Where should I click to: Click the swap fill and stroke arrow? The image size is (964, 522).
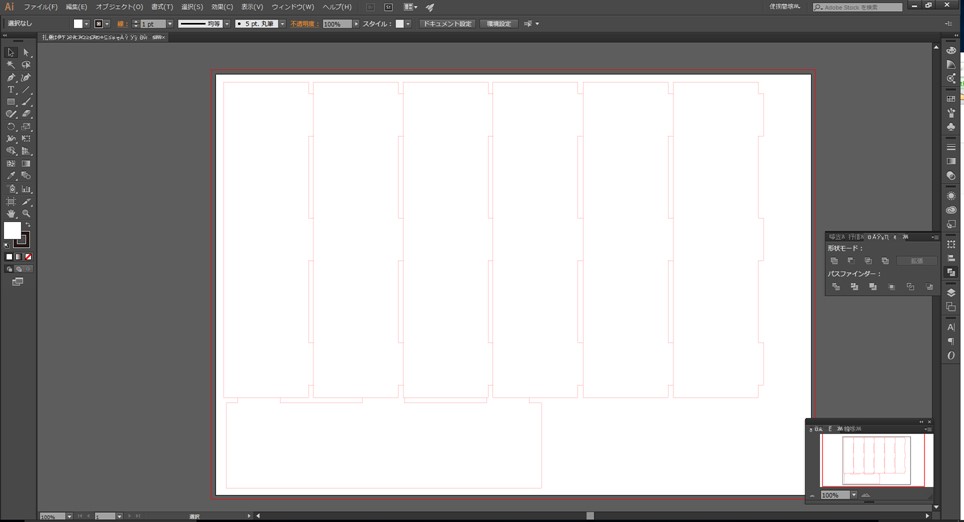27,225
